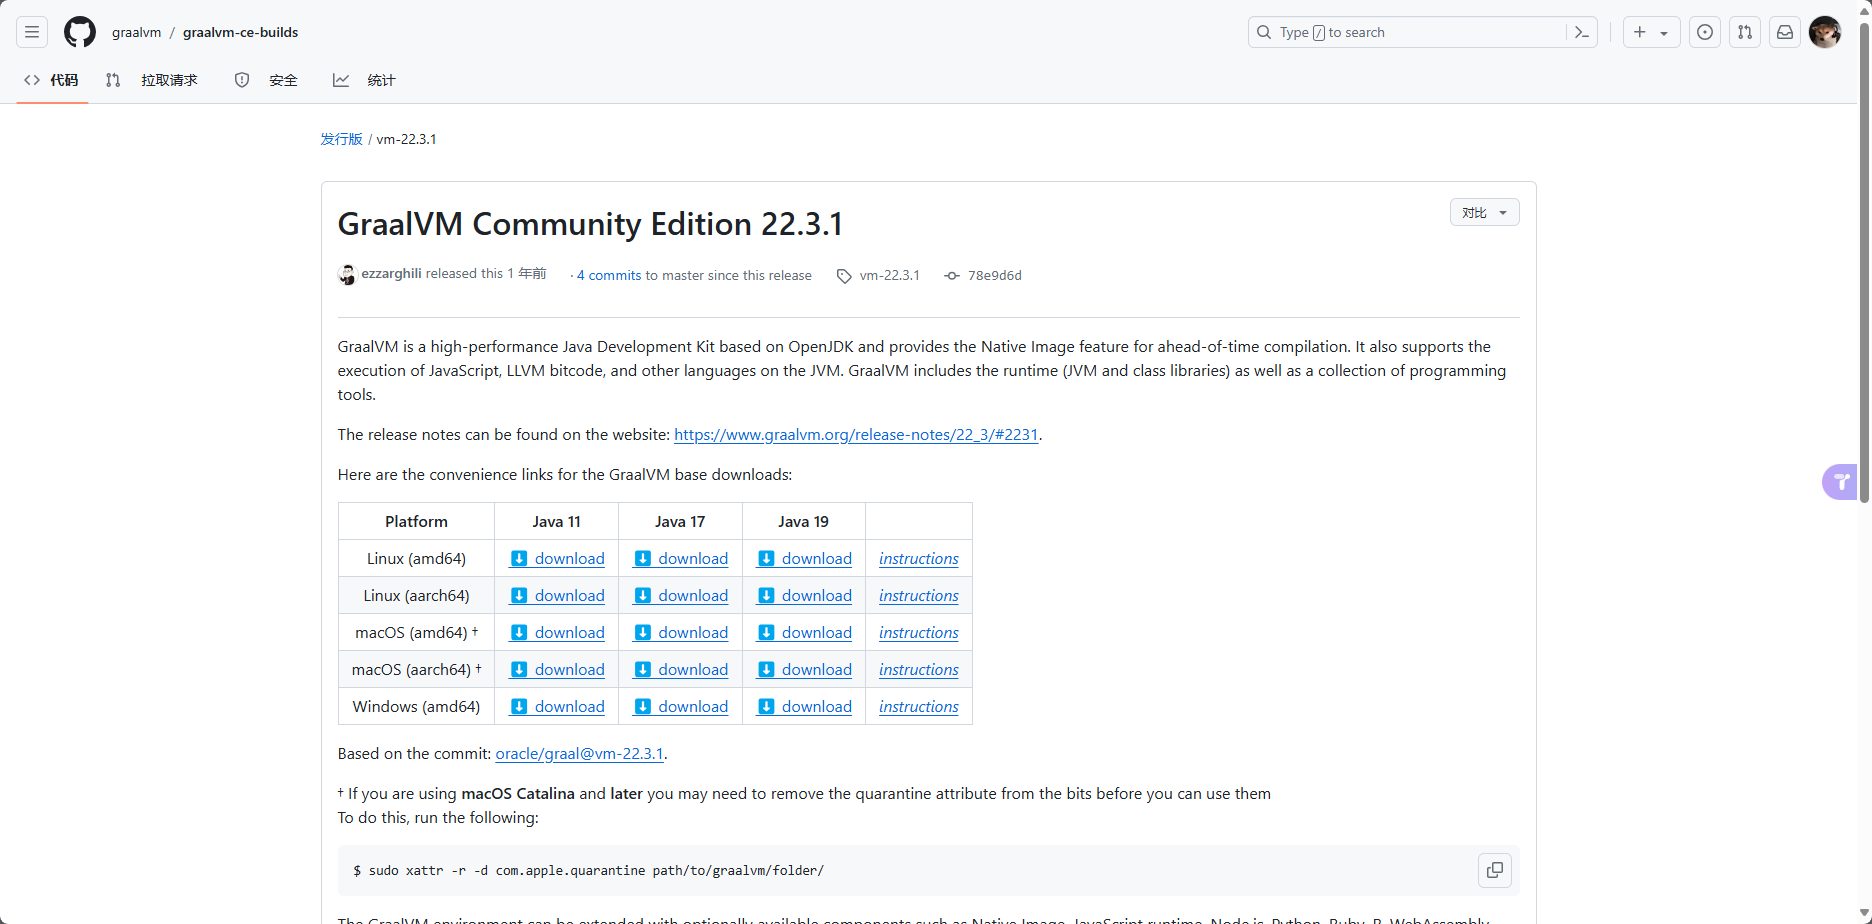Viewport: 1872px width, 924px height.
Task: Download macOS (amd64) Java 17 build
Action: [x=680, y=633]
